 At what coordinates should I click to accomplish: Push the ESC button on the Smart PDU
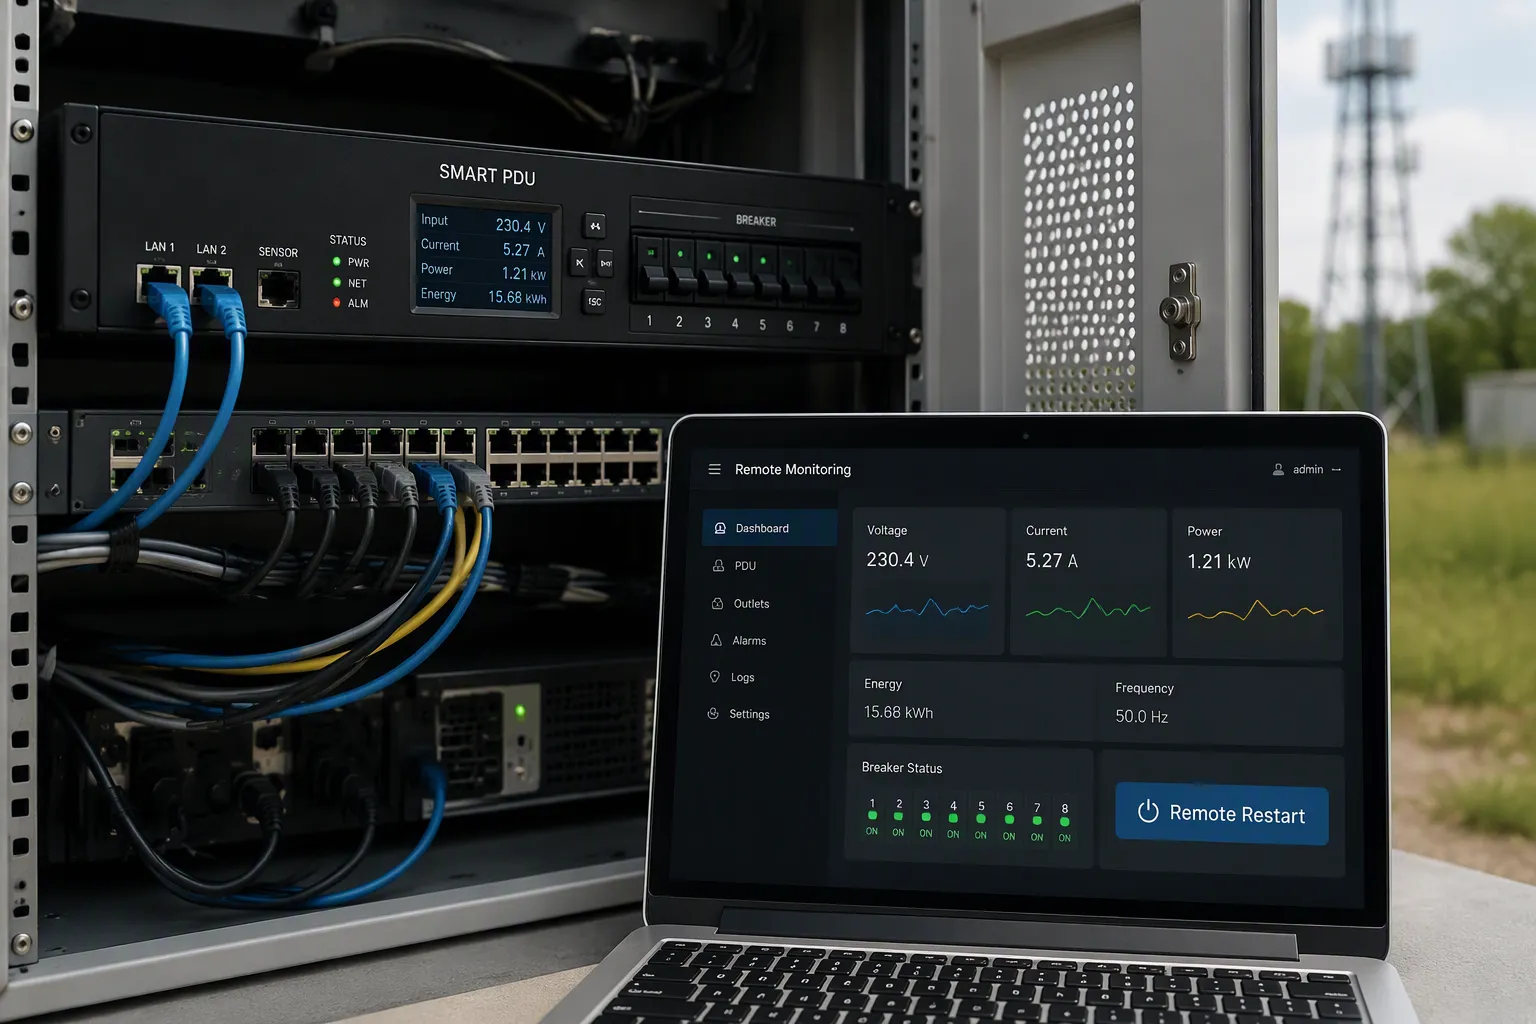pyautogui.click(x=595, y=301)
